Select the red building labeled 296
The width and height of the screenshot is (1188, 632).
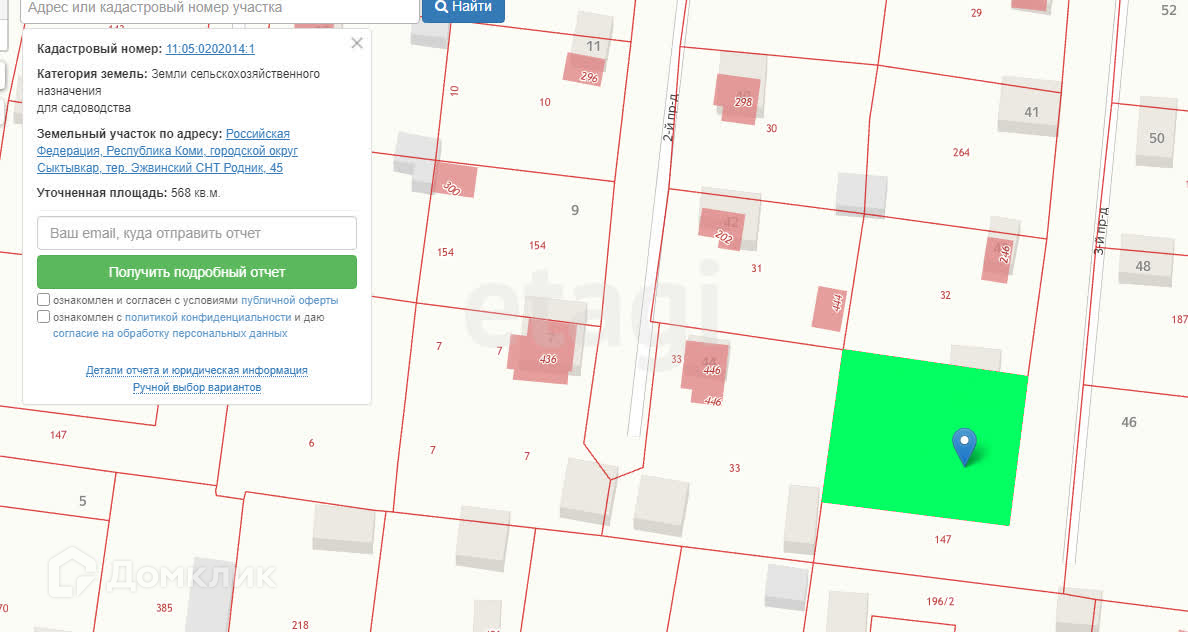click(x=583, y=69)
